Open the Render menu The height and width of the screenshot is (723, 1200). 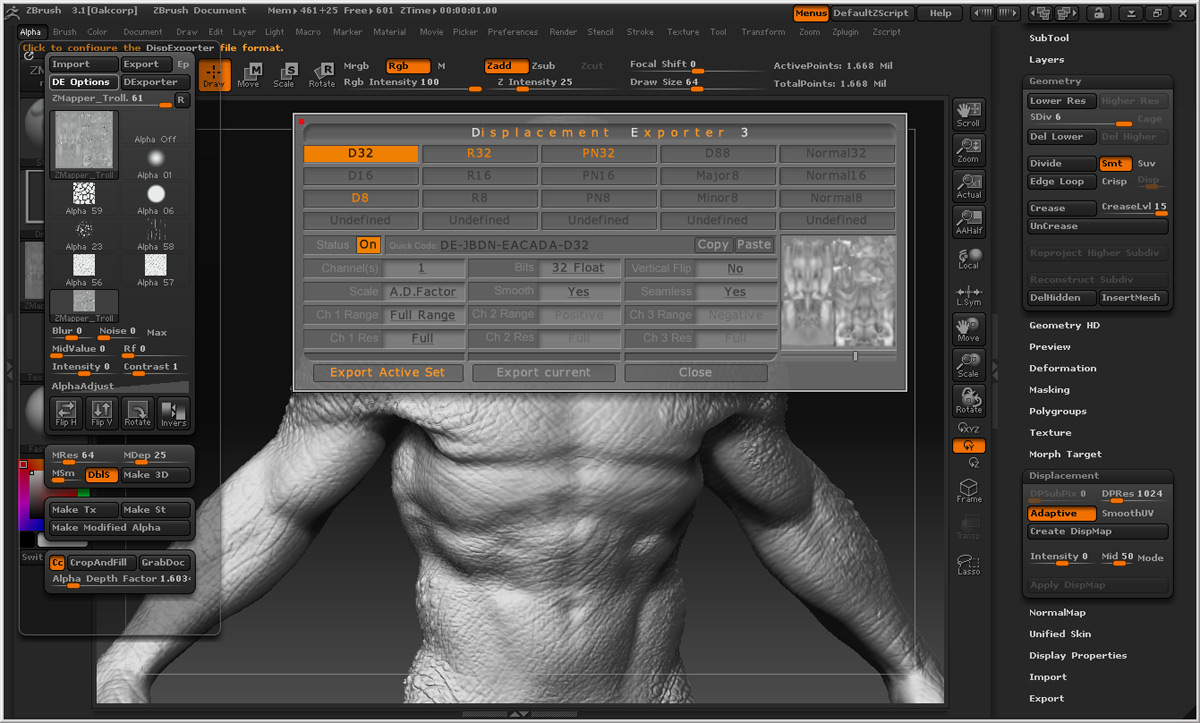(x=563, y=32)
